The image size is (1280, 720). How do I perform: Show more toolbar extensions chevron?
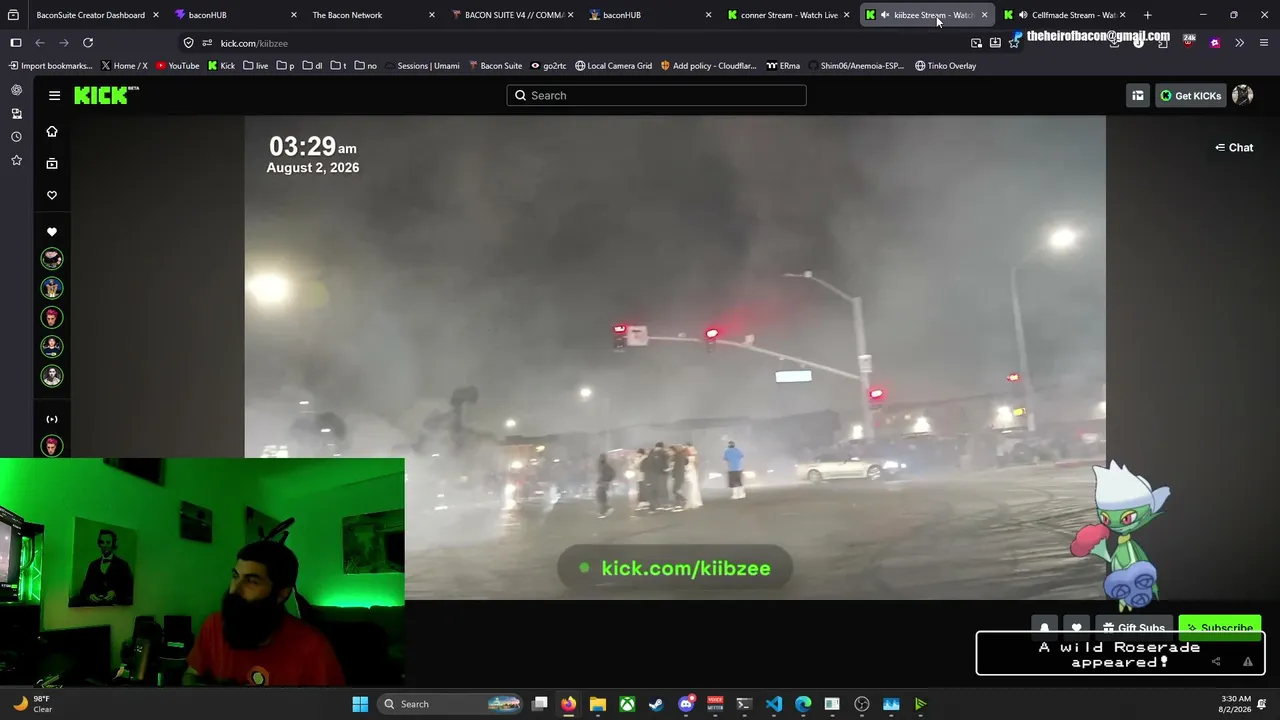pos(1239,43)
